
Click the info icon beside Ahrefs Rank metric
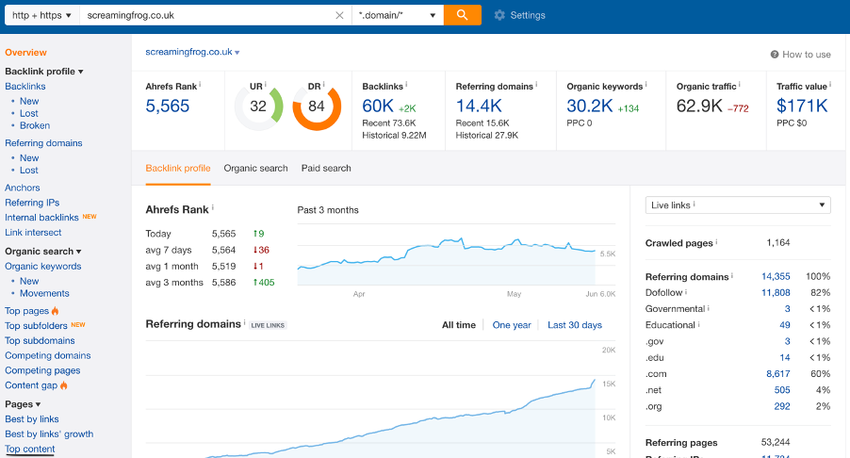[x=200, y=85]
